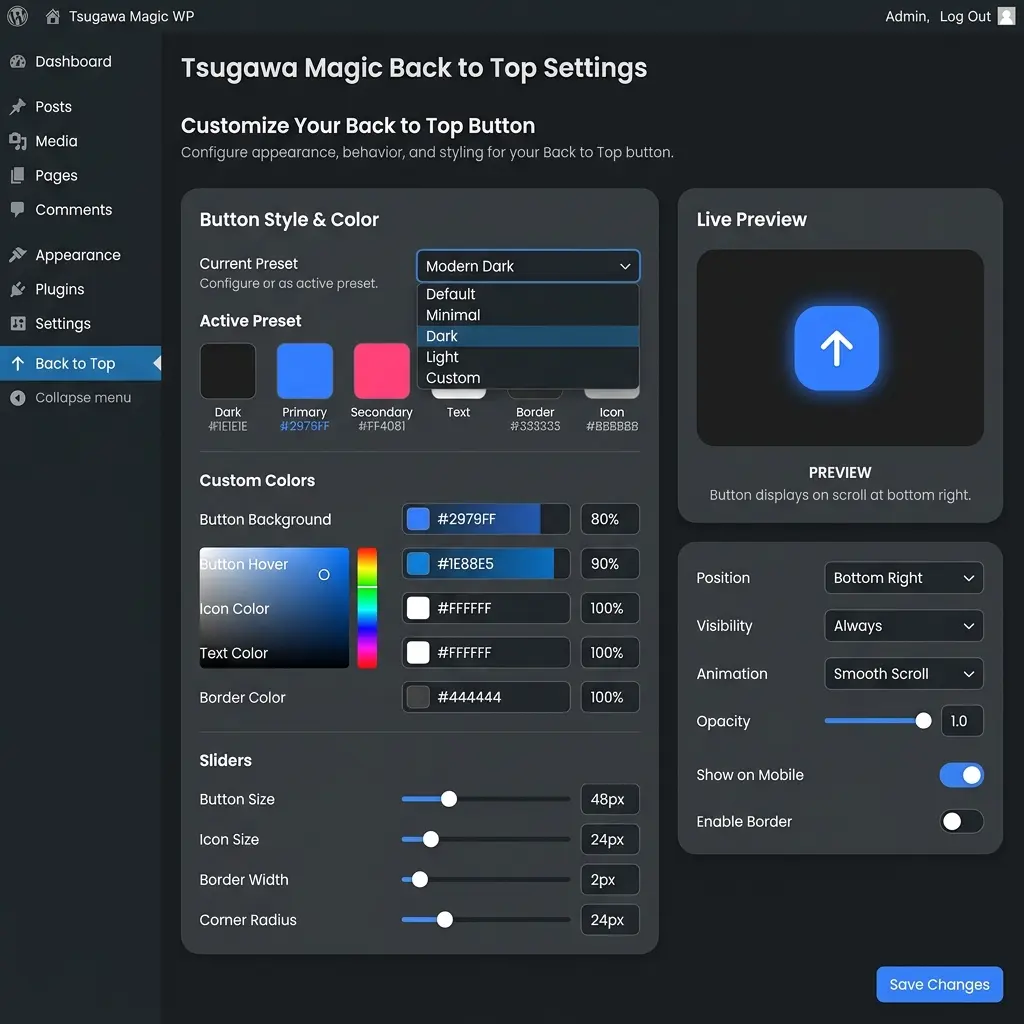Toggle Enable Border switch
This screenshot has width=1024, height=1024.
point(961,822)
